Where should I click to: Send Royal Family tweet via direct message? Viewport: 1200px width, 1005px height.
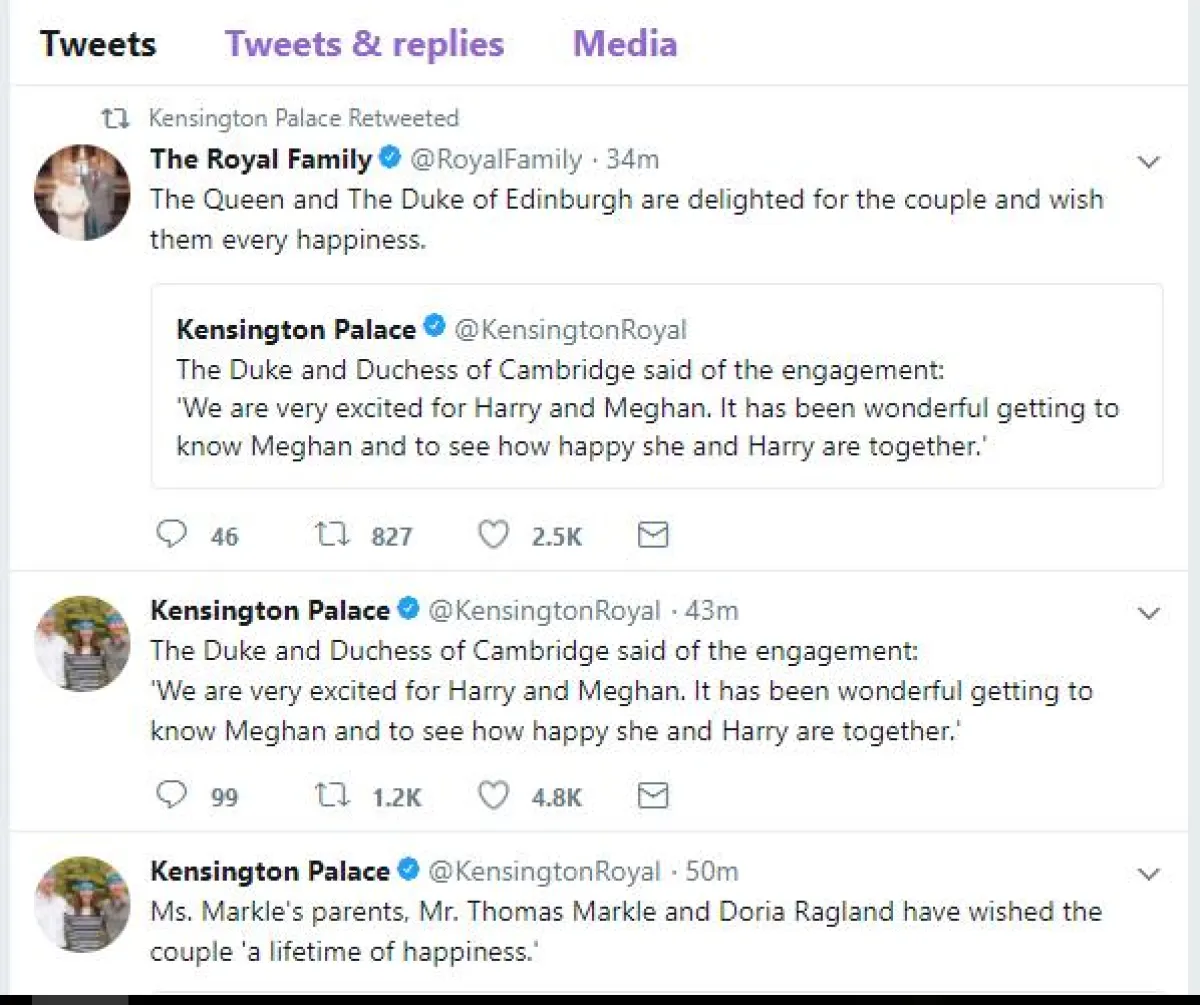(653, 535)
